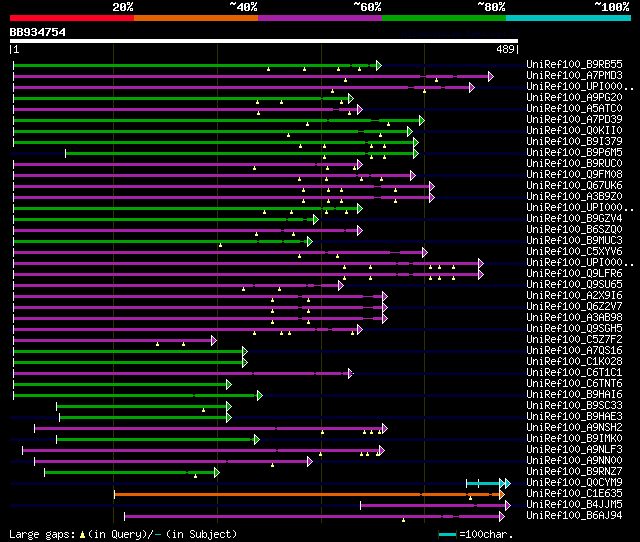
Task: Select the UniRef100_B9P6M5 label
Action: [x=574, y=153]
